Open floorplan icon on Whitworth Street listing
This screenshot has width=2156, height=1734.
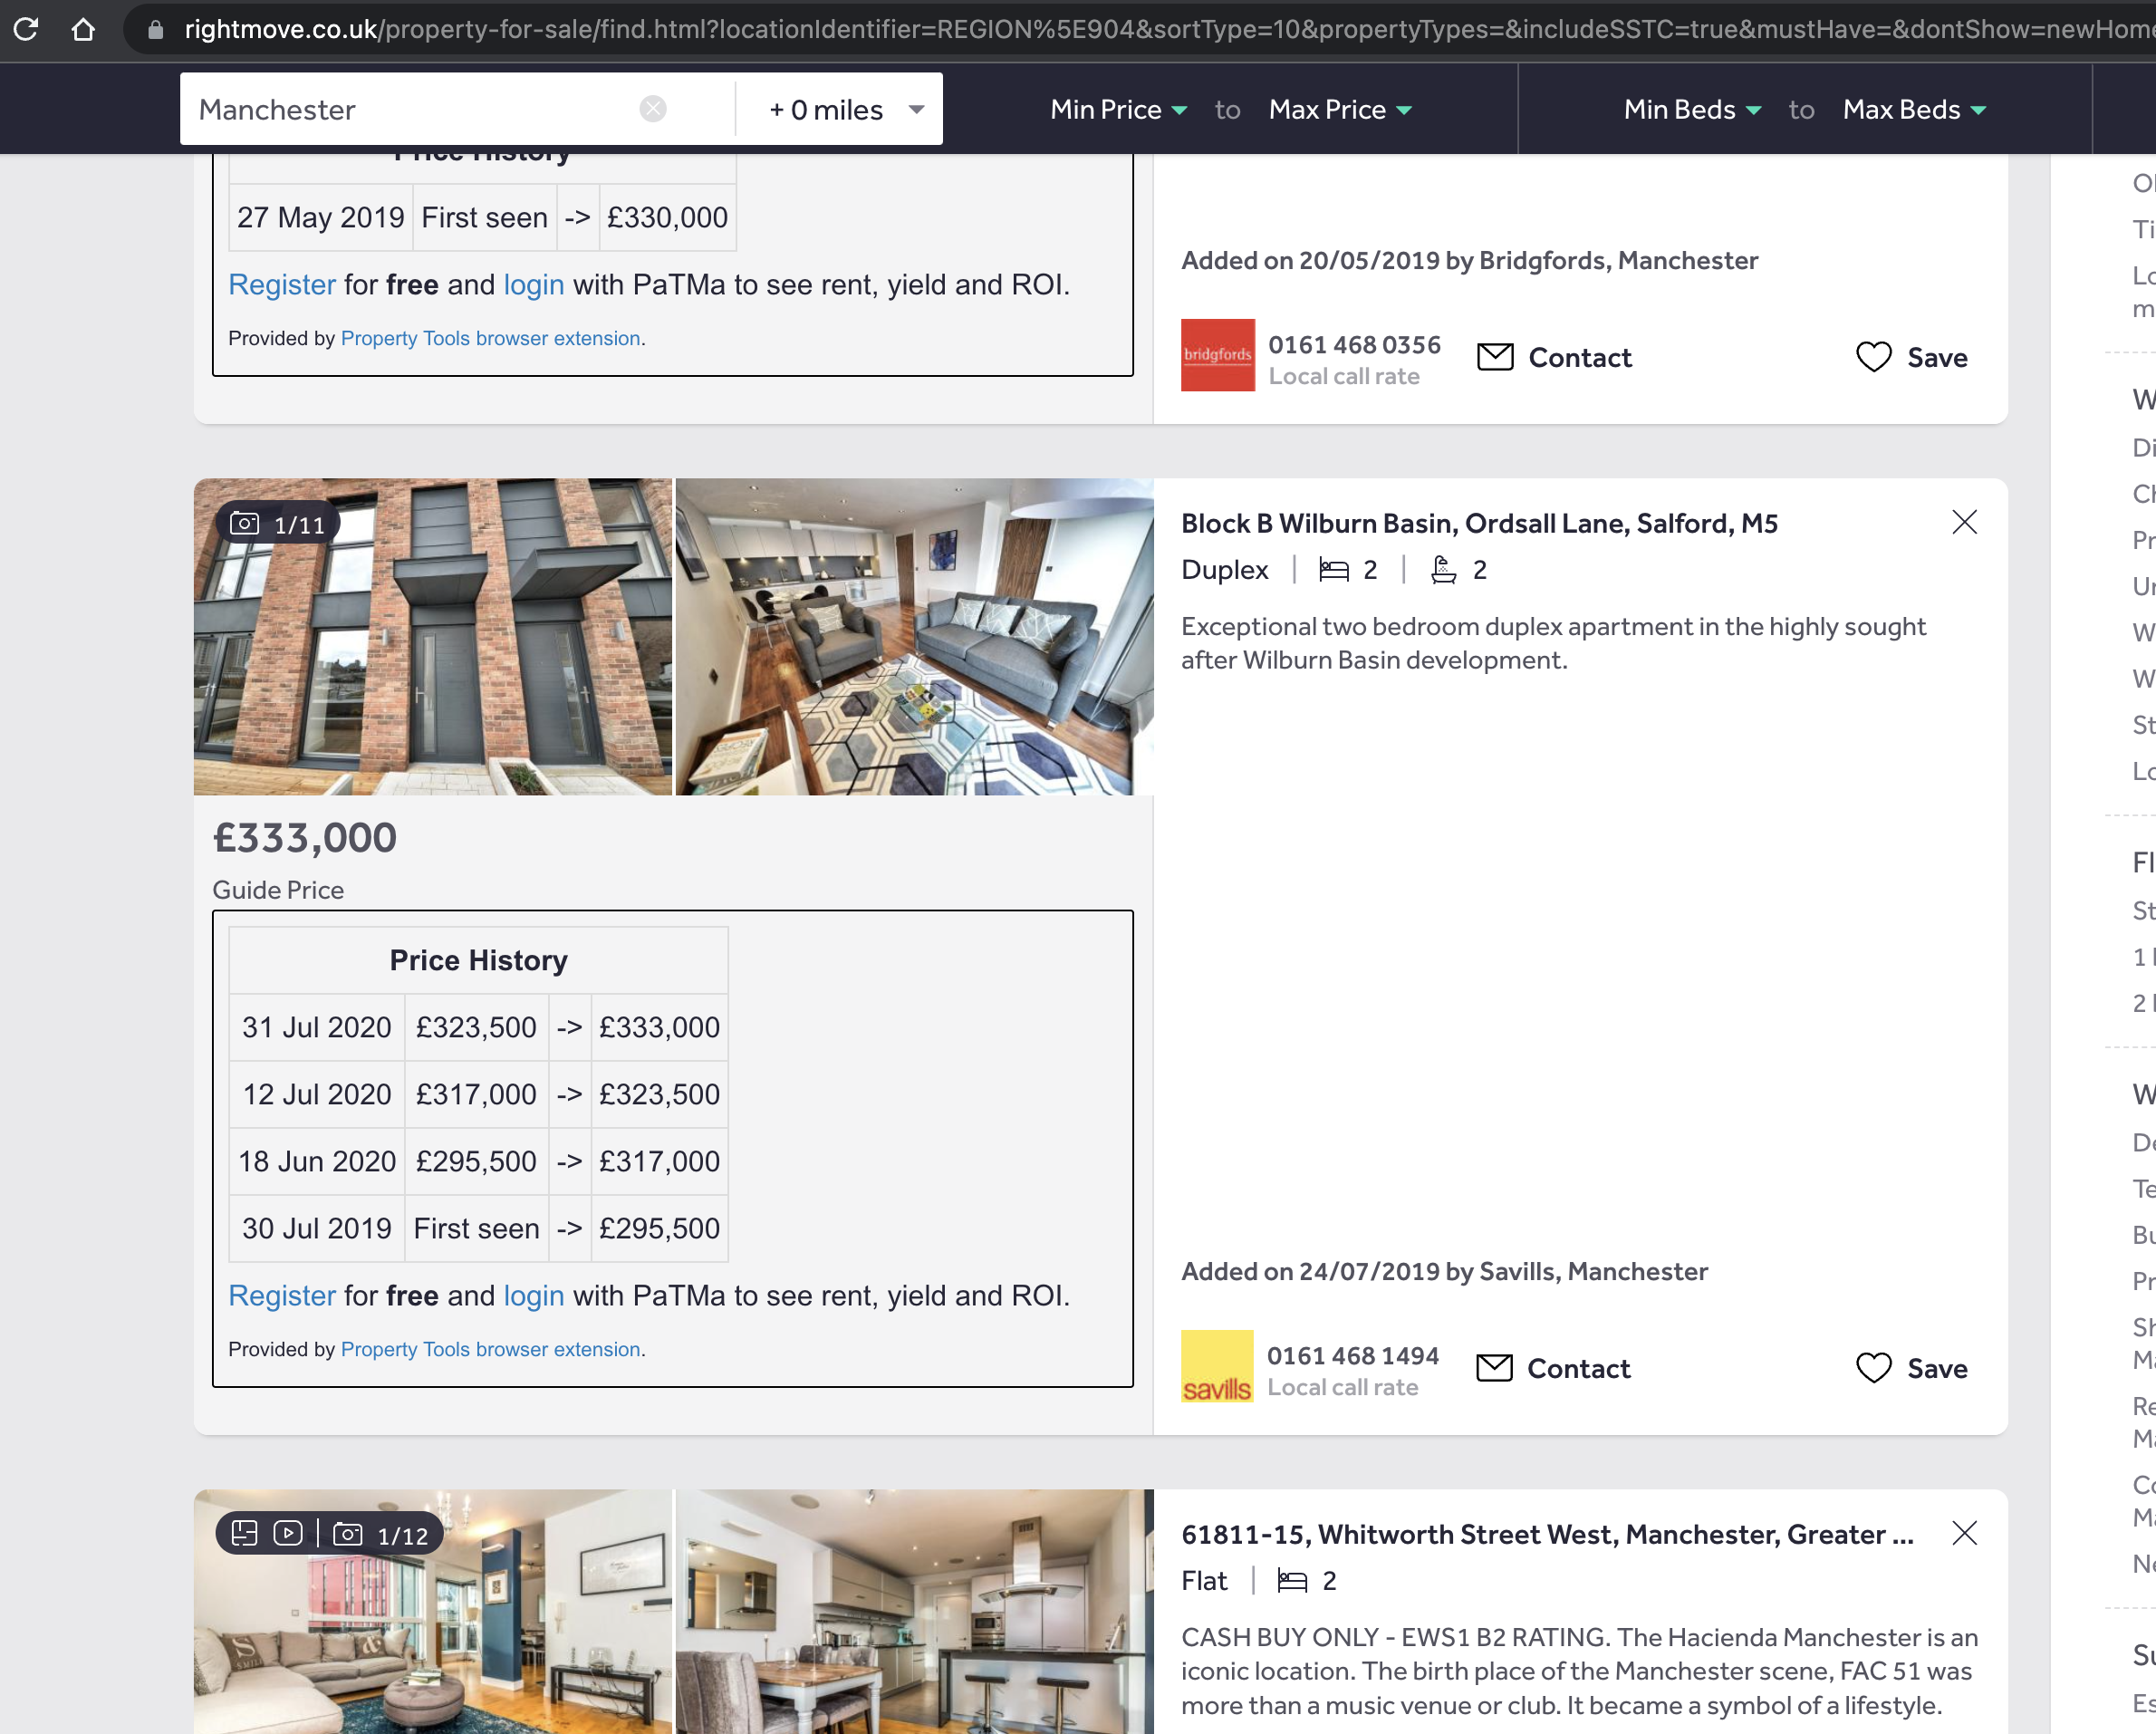tap(244, 1533)
